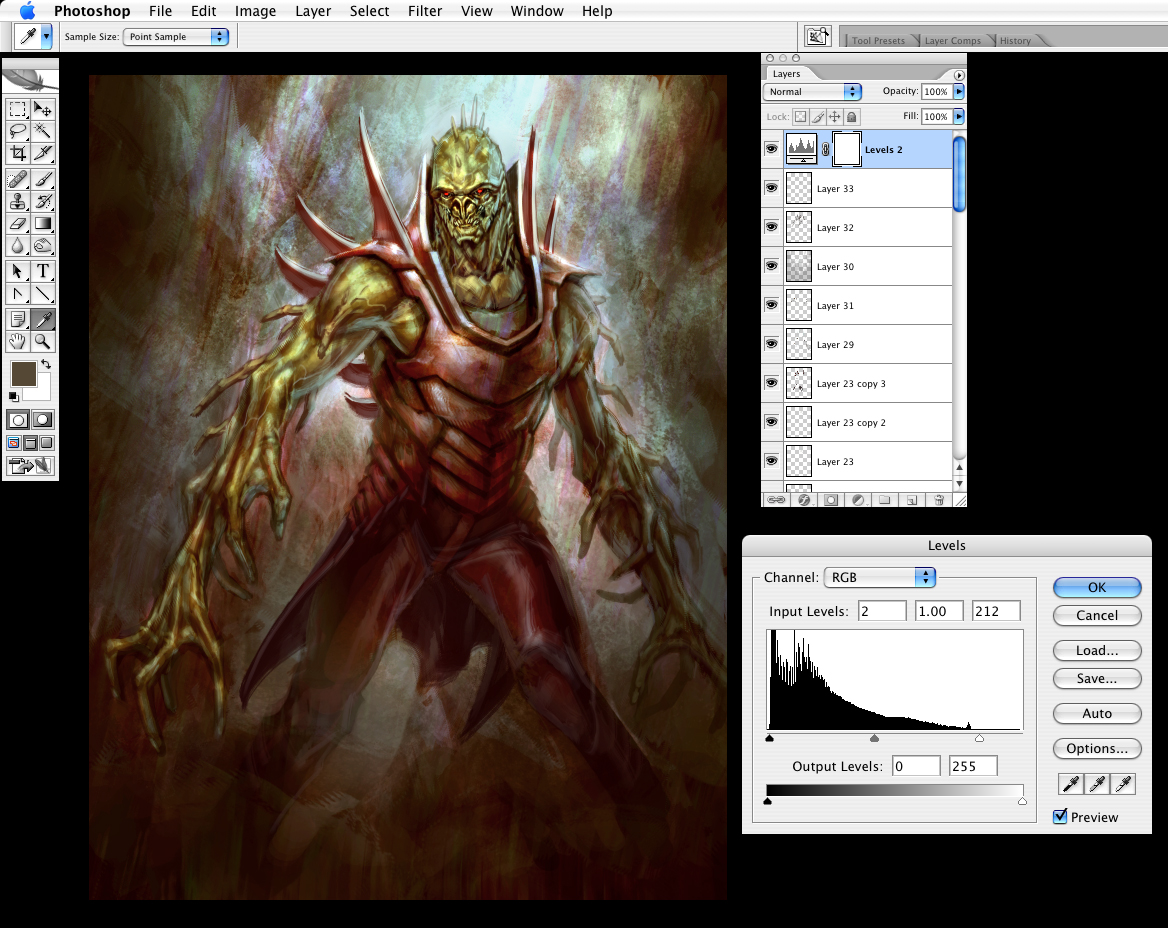The image size is (1168, 928).
Task: Open the Opacity slider arrow
Action: coord(959,92)
